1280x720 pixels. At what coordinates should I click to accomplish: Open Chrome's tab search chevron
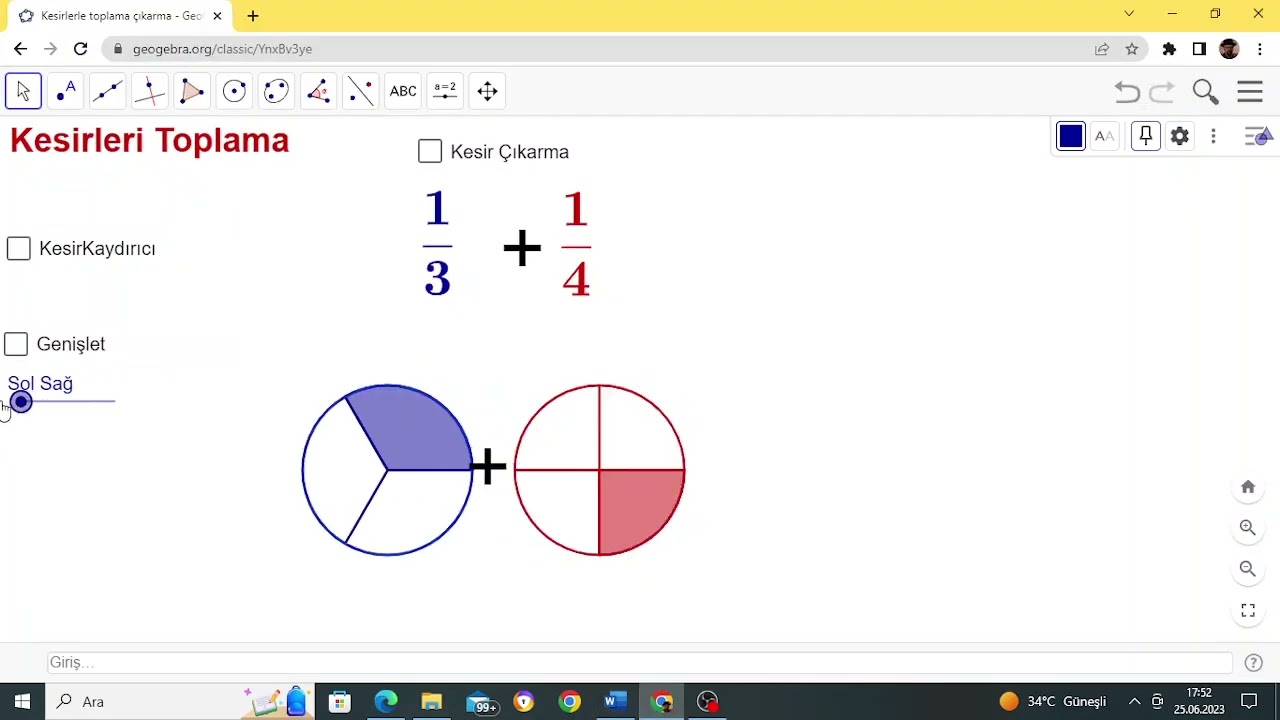(x=1129, y=14)
